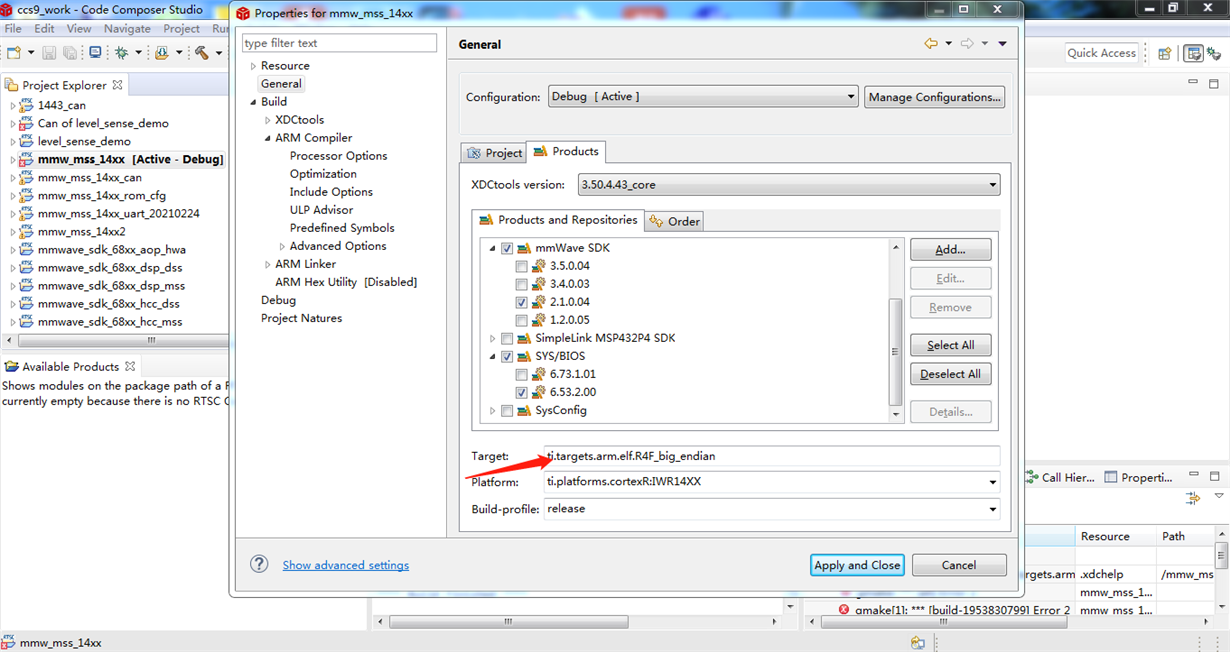
Task: Open the Build-profile dropdown
Action: (x=772, y=509)
